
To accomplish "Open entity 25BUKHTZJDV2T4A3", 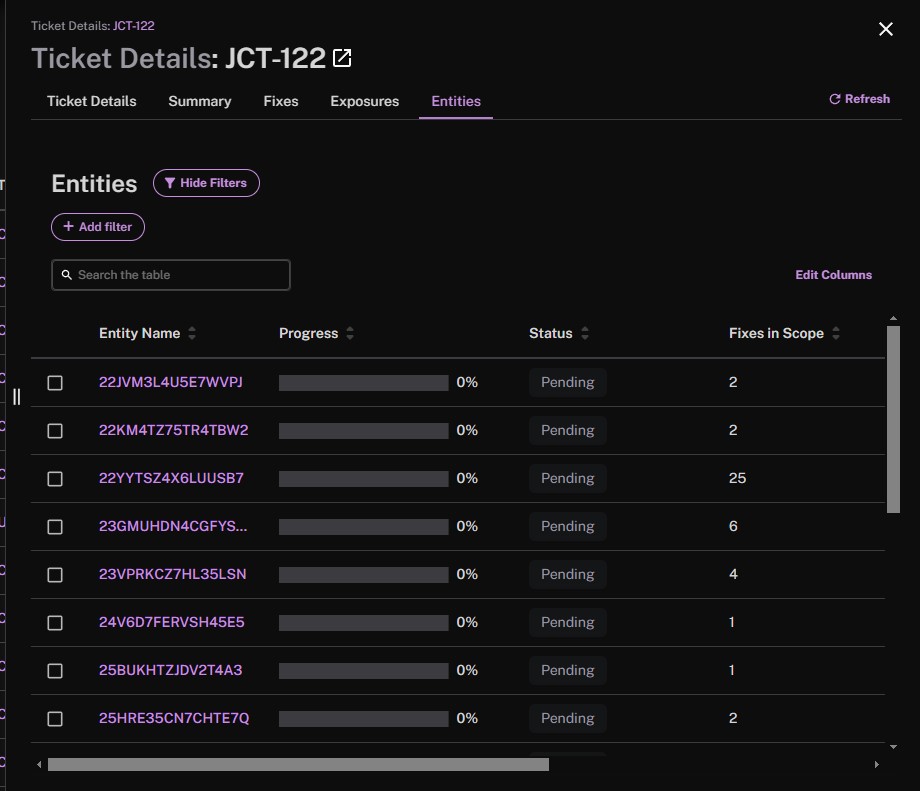I will click(x=170, y=670).
